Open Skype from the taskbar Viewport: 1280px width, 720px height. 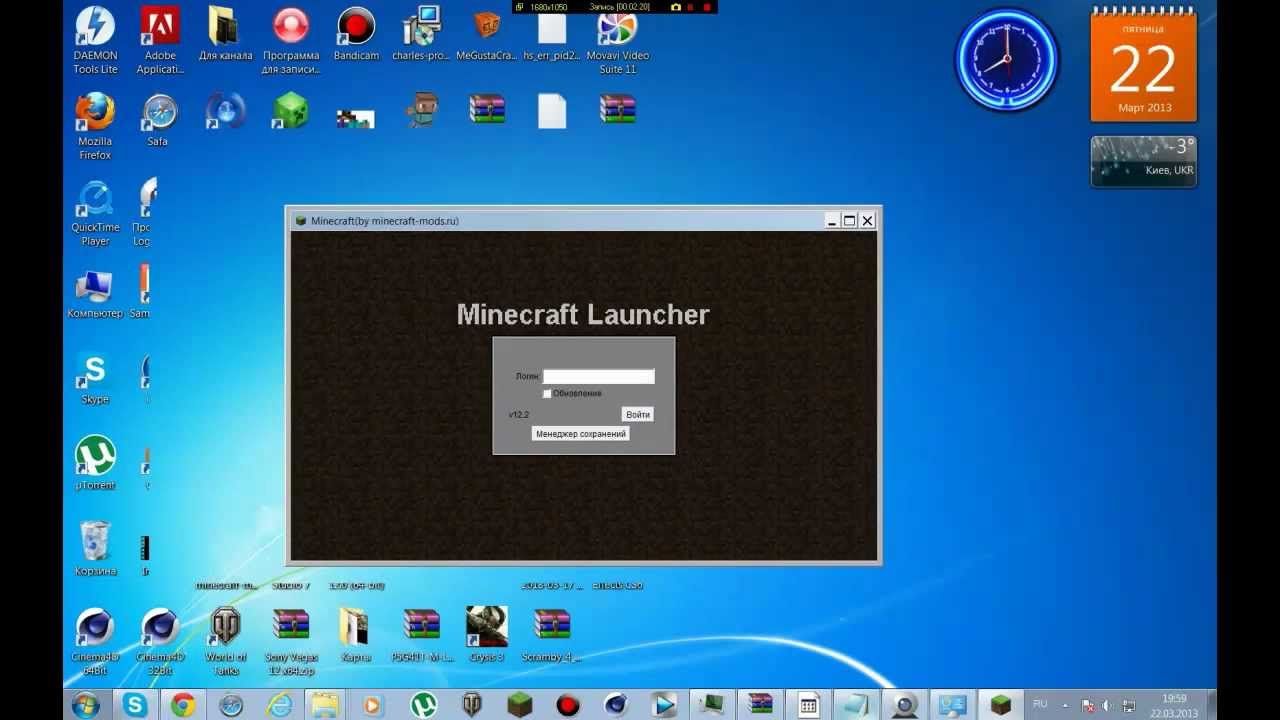(x=135, y=705)
